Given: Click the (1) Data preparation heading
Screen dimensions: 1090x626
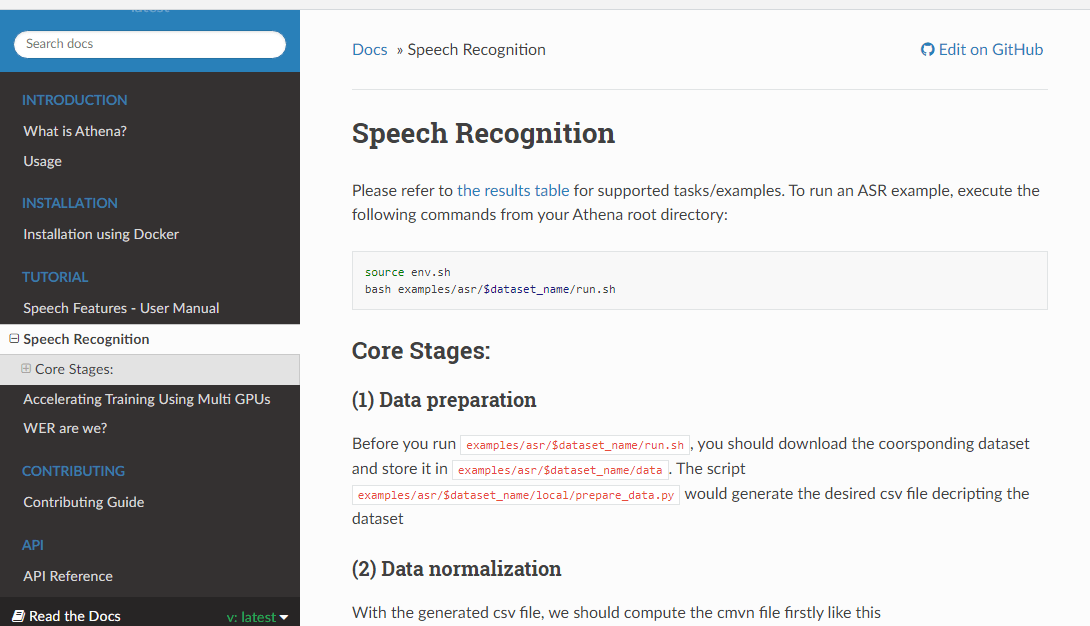Looking at the screenshot, I should click(x=444, y=400).
